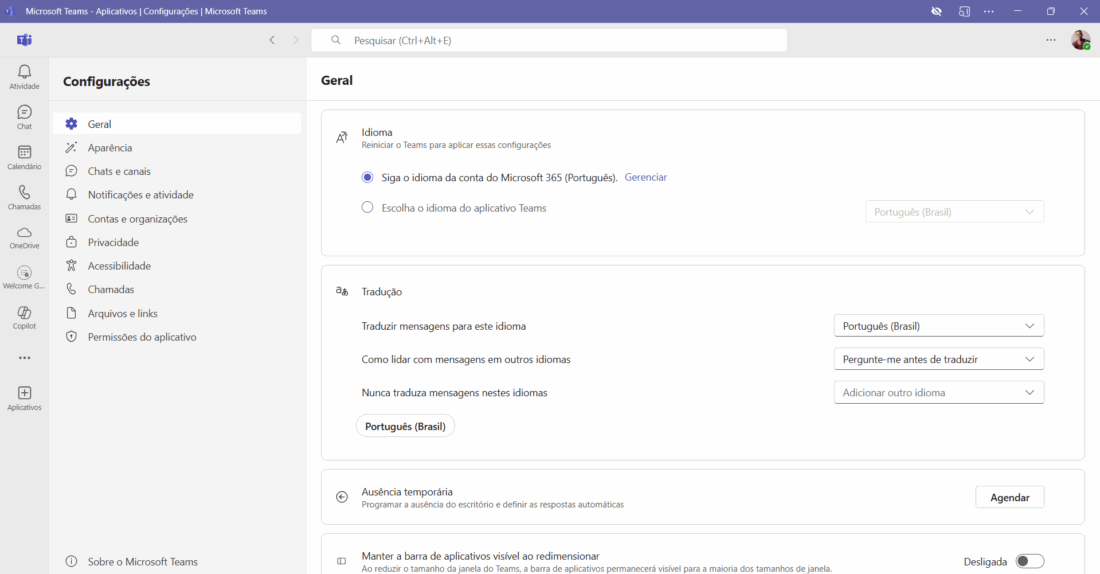Viewport: 1100px width, 574px height.
Task: Open Sobre o Microsoft Teams
Action: point(142,561)
